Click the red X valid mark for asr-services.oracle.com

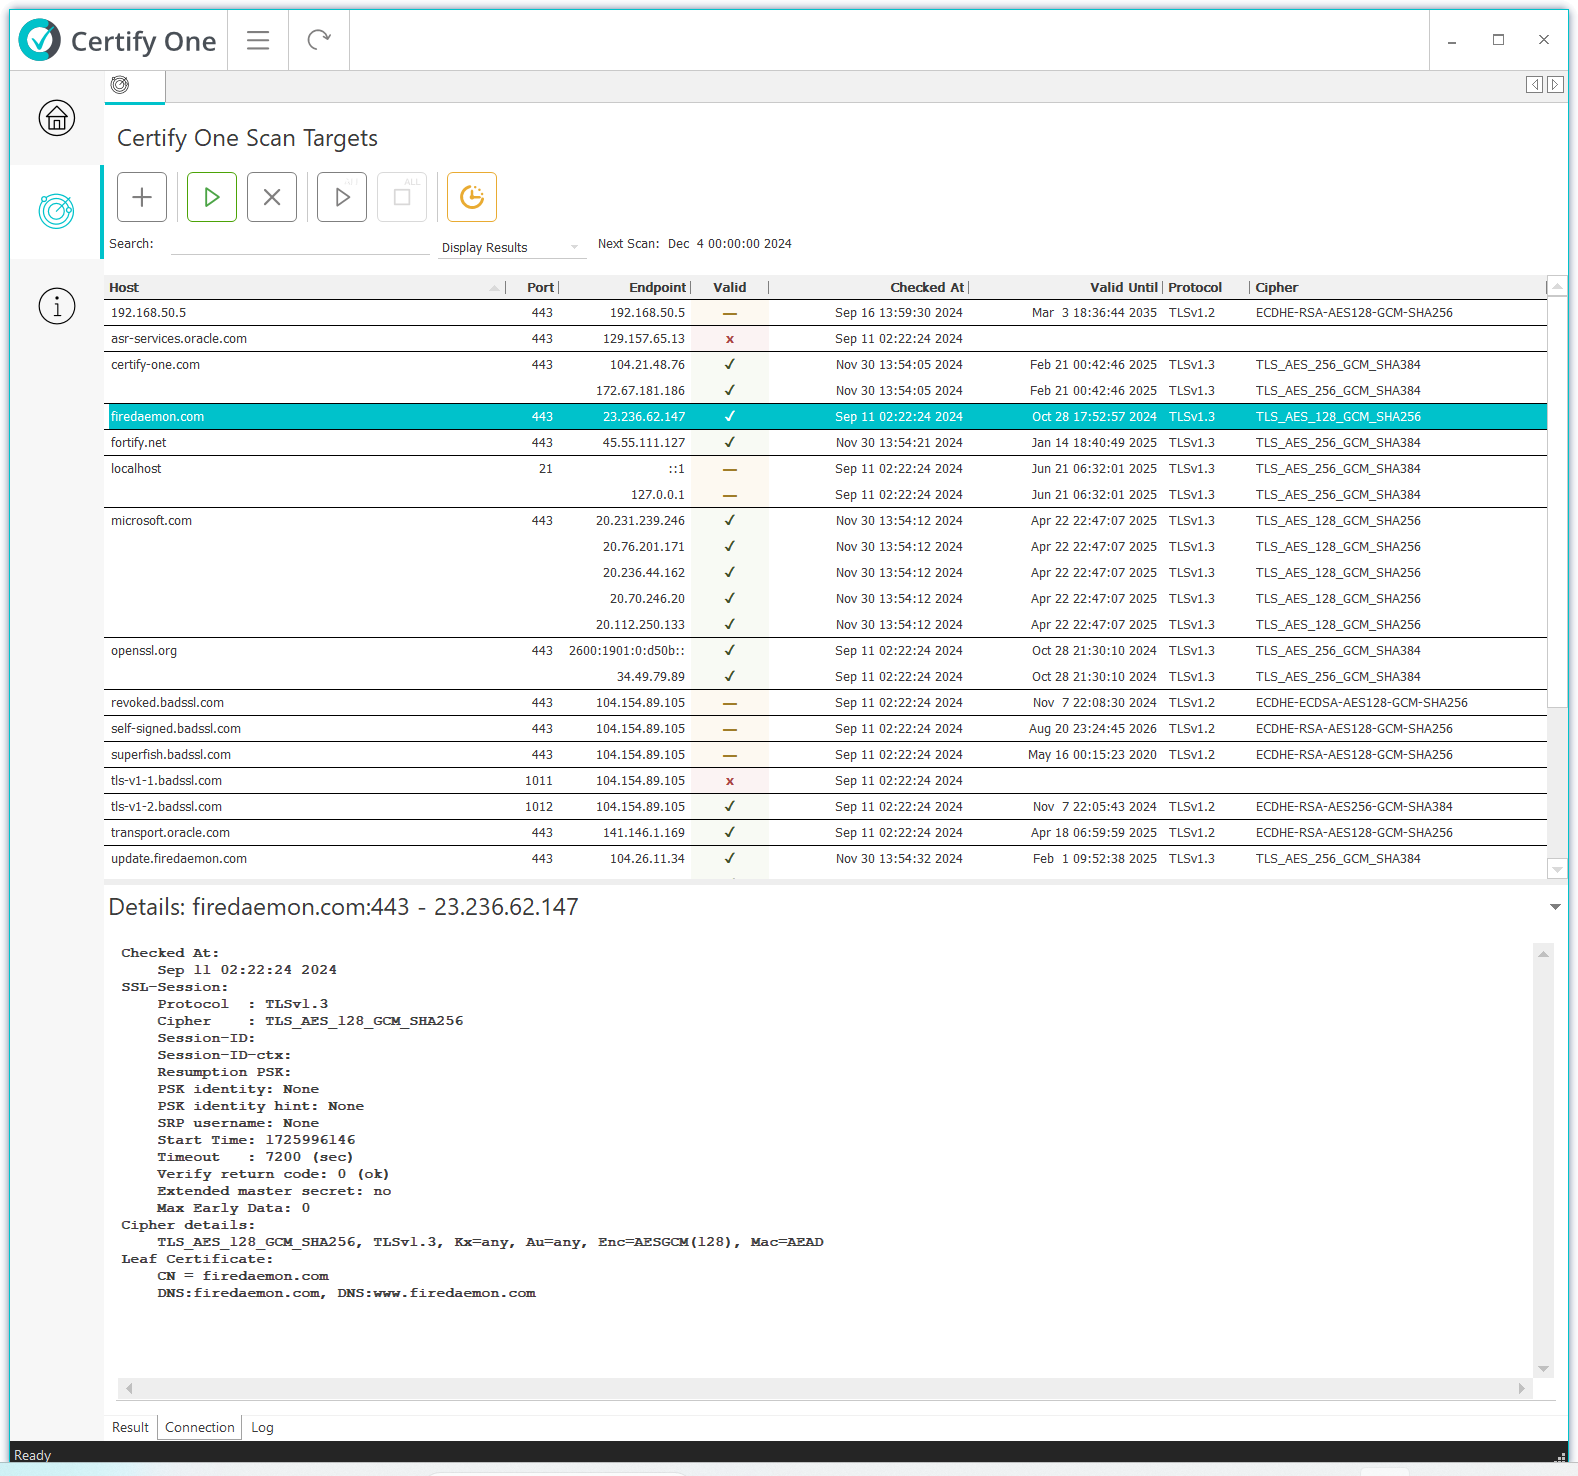(x=730, y=339)
